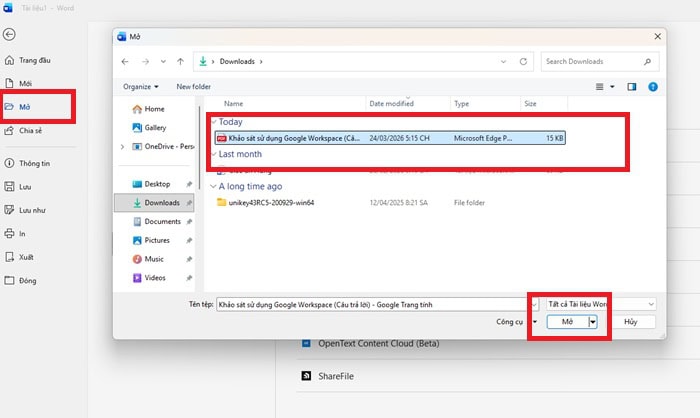Refresh the Downloads folder listing
The height and width of the screenshot is (418, 700).
(x=522, y=62)
